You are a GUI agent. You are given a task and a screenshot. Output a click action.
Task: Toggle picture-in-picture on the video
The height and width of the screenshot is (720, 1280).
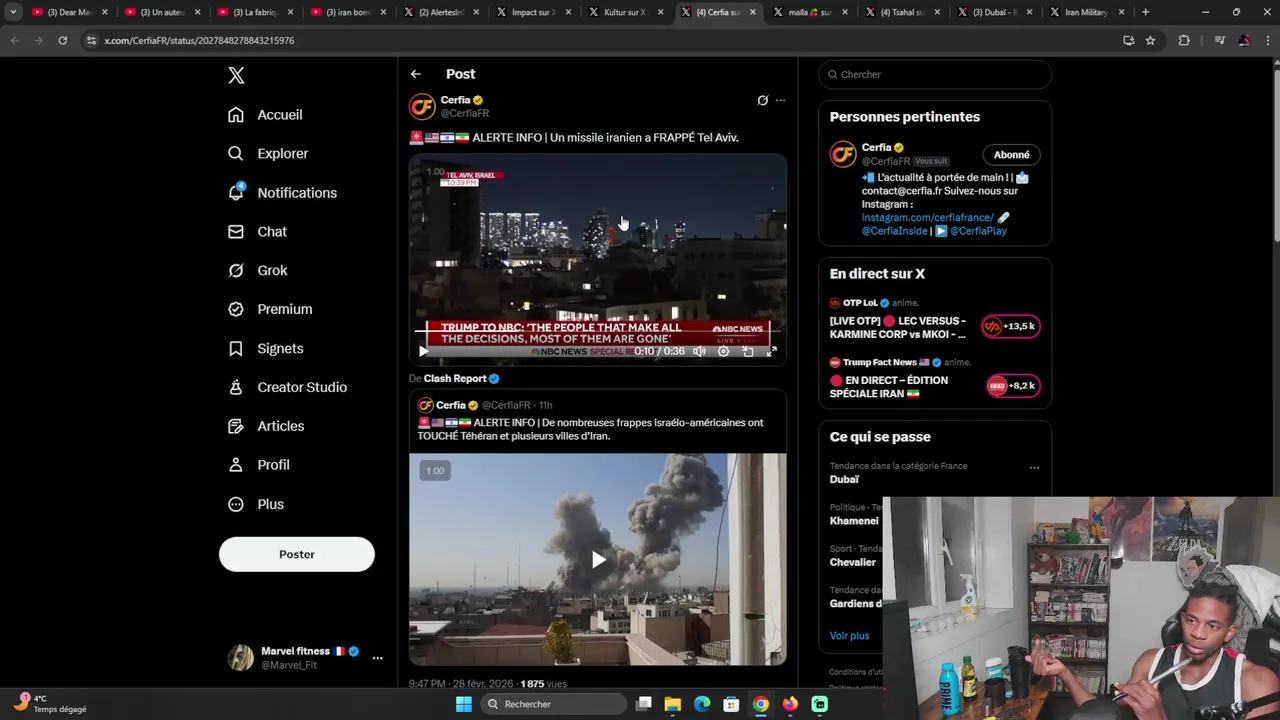748,351
